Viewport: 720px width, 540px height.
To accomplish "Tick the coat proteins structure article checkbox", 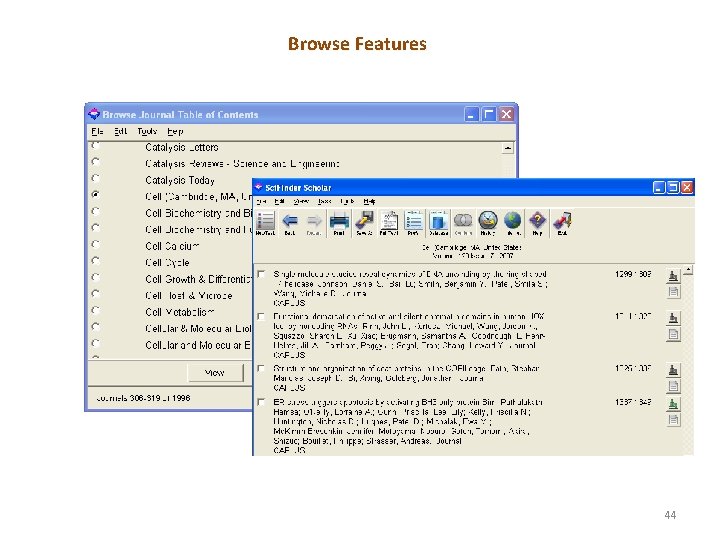I will [x=261, y=368].
